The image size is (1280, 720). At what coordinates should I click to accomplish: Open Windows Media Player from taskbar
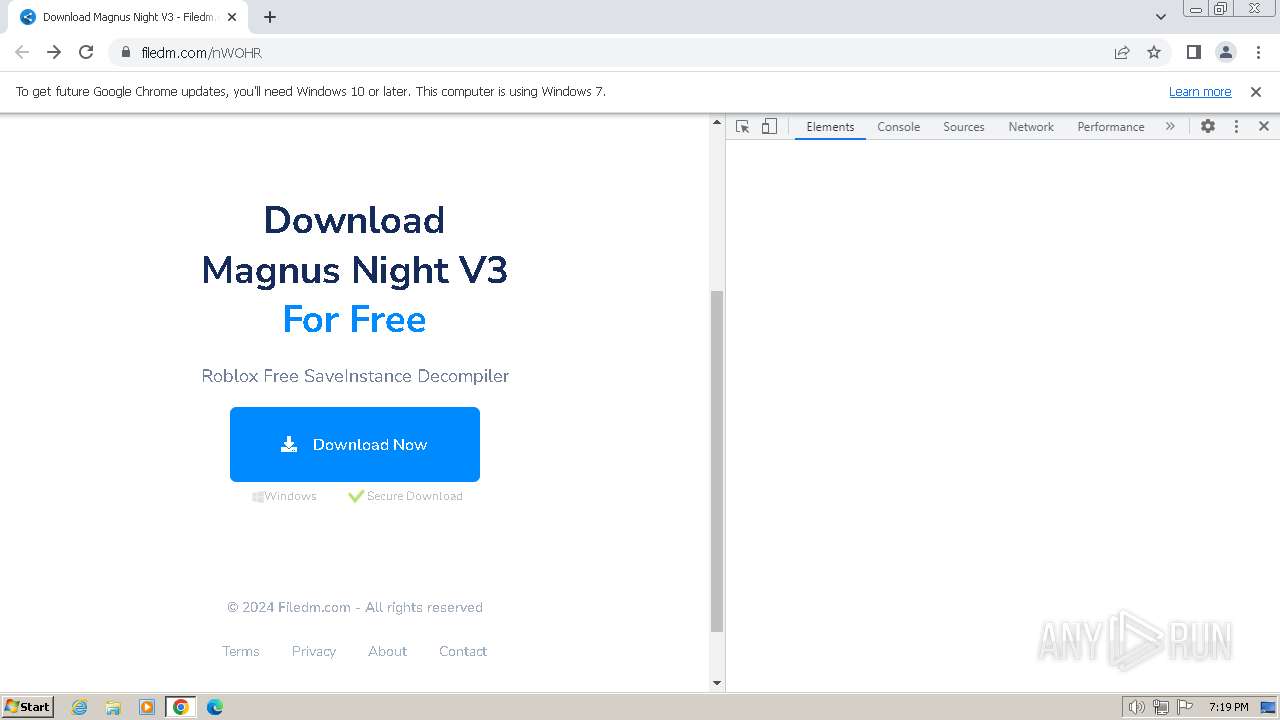(x=147, y=707)
